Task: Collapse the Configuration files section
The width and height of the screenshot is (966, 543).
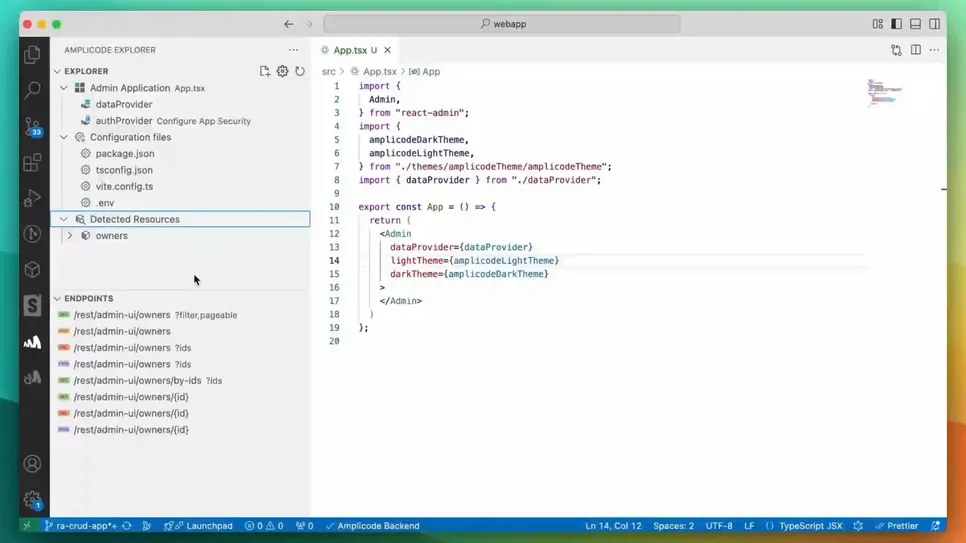Action: 64,137
